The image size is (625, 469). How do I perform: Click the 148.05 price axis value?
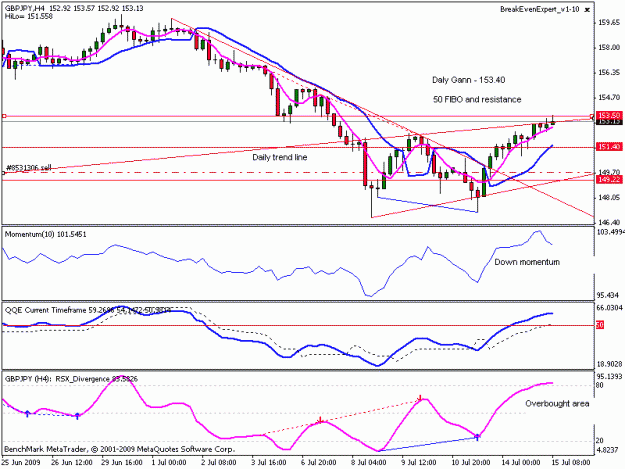pyautogui.click(x=609, y=198)
